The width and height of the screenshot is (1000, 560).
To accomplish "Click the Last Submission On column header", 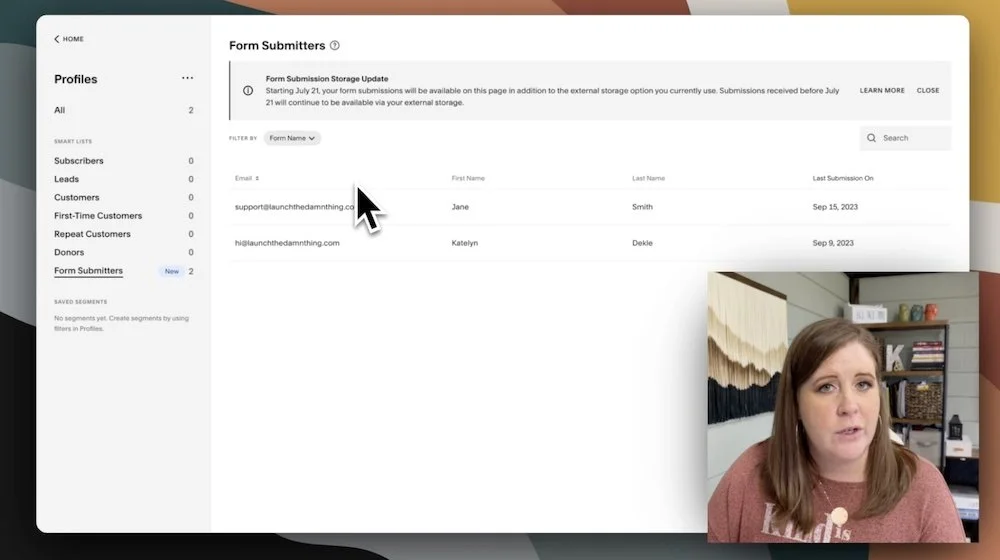I will coord(842,179).
